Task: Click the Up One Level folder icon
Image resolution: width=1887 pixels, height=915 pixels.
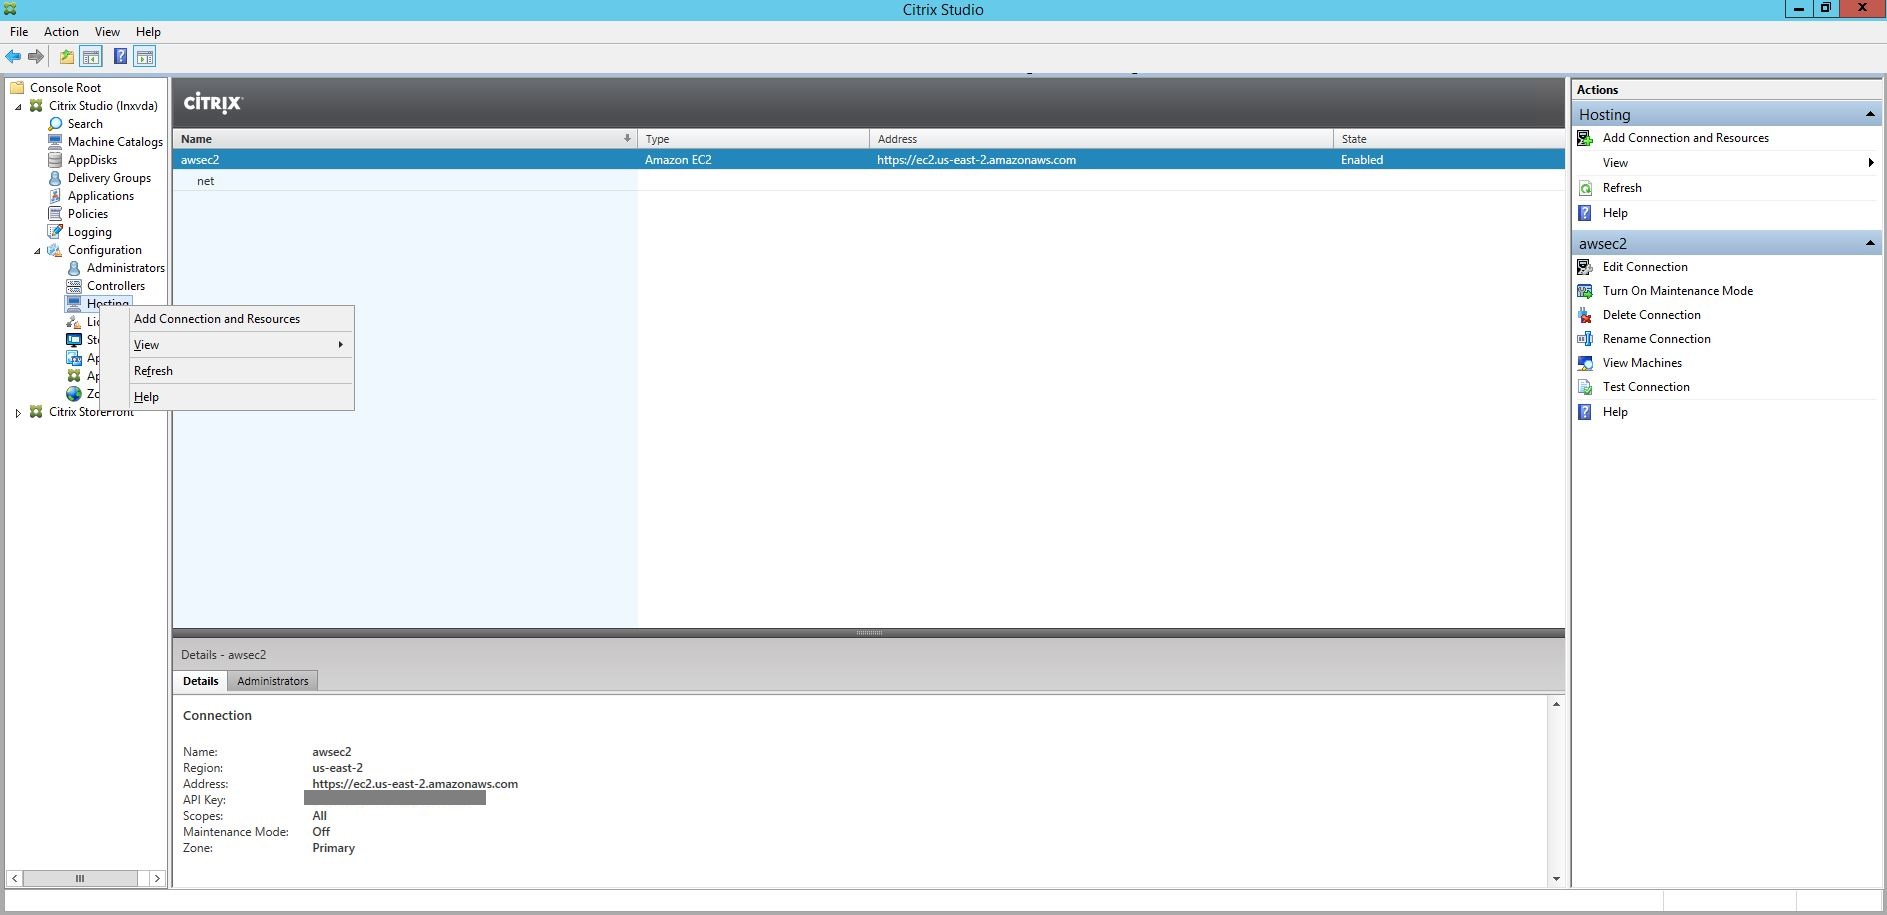Action: click(67, 57)
